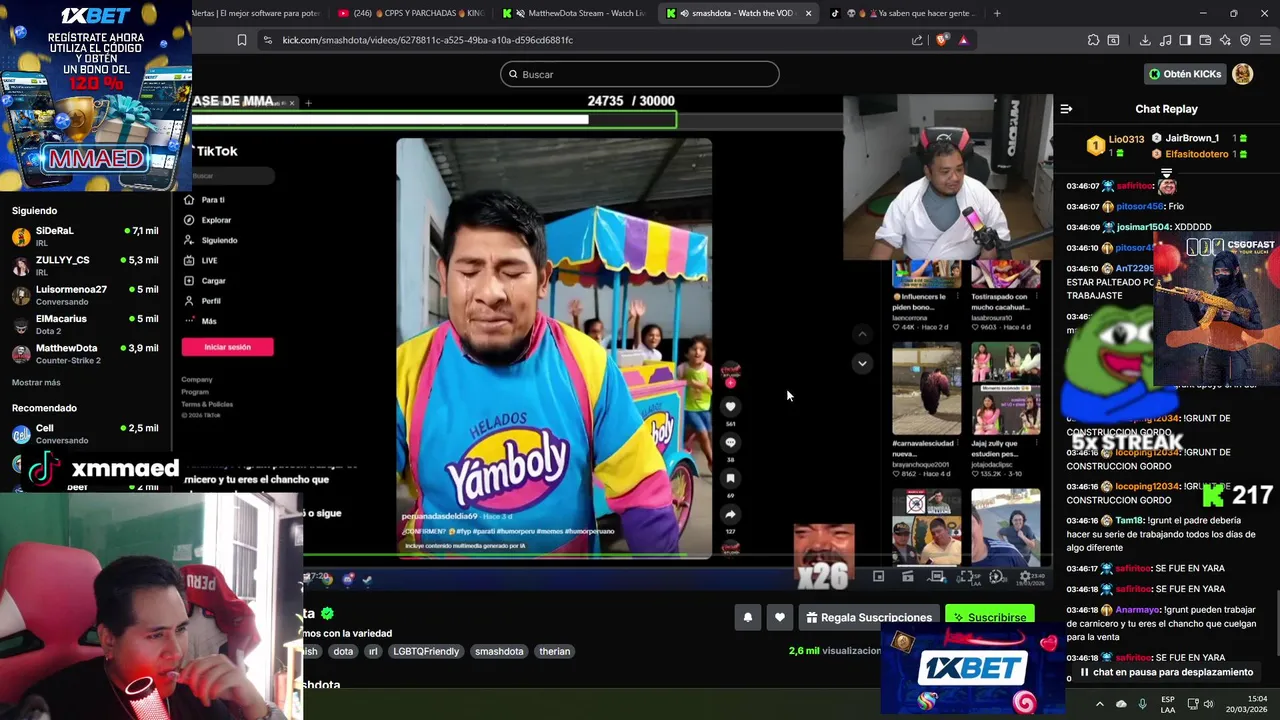Image resolution: width=1280 pixels, height=720 pixels.
Task: Open the 'dota' tag link
Action: [343, 651]
